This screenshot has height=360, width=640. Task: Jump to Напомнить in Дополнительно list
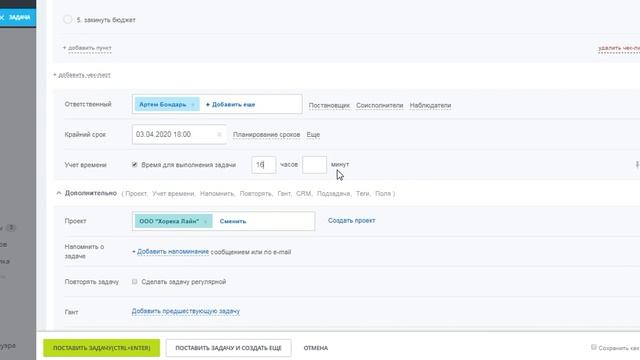(x=217, y=193)
